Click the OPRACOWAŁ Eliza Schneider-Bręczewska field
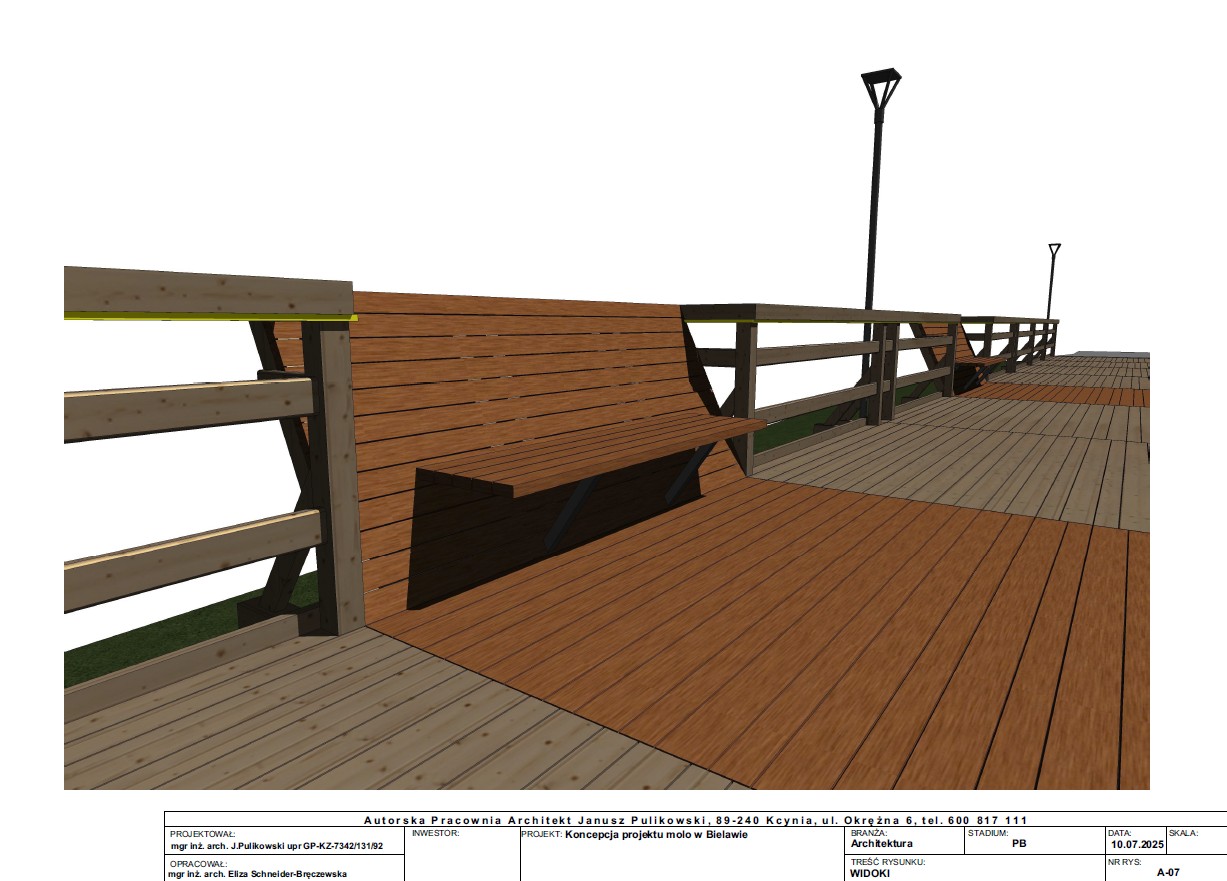Viewport: 1227px width, 881px height. point(258,874)
